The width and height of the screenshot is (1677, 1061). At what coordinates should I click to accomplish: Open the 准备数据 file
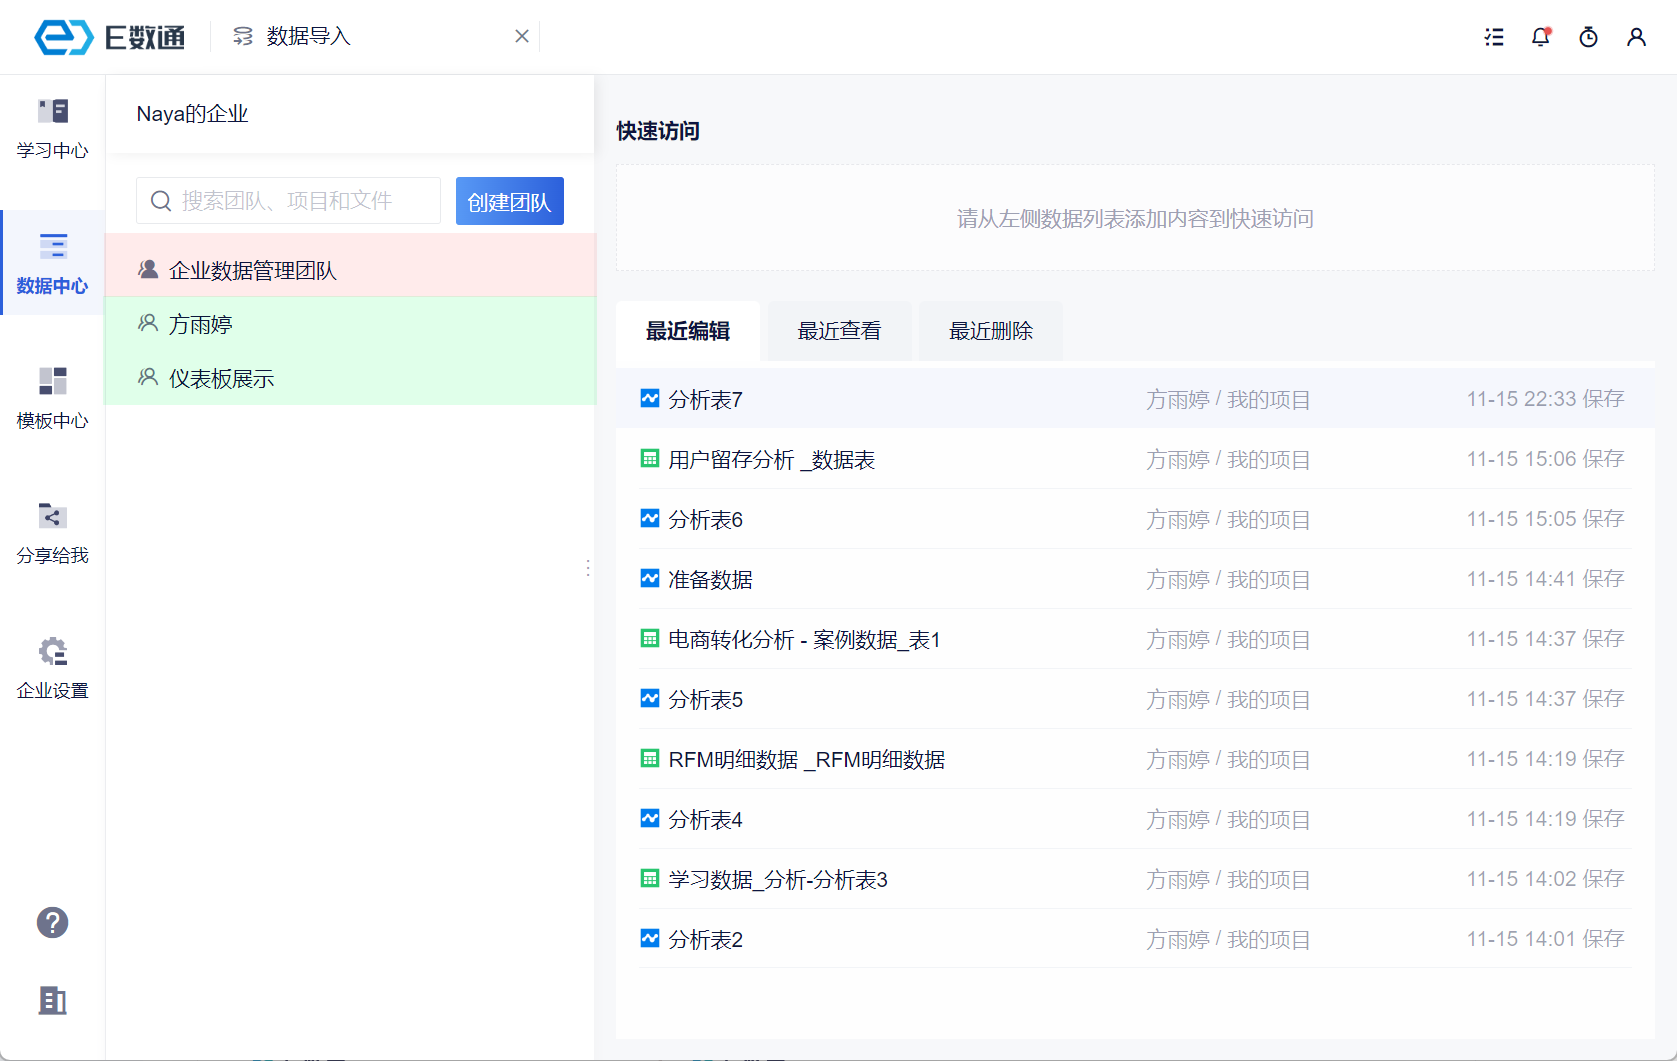coord(711,580)
